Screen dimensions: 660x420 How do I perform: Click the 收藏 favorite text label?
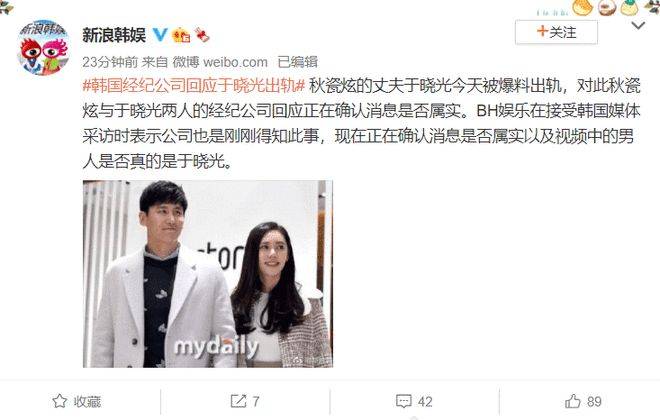pyautogui.click(x=87, y=401)
